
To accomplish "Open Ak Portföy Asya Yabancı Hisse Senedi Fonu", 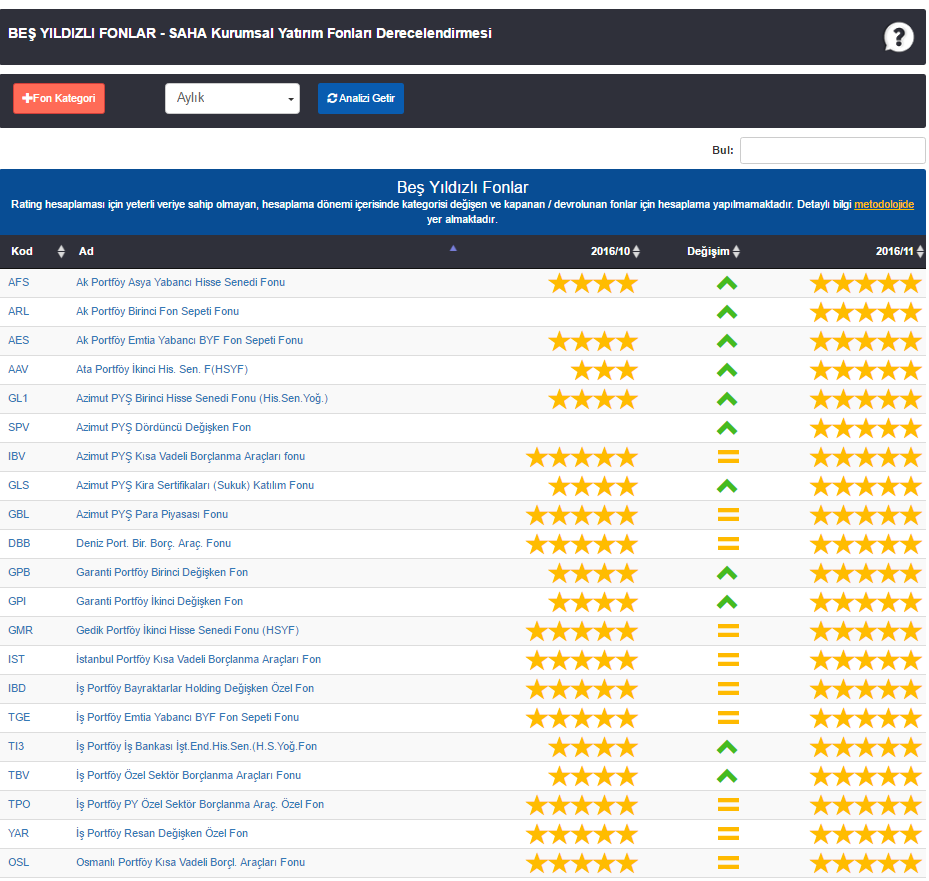I will click(180, 283).
